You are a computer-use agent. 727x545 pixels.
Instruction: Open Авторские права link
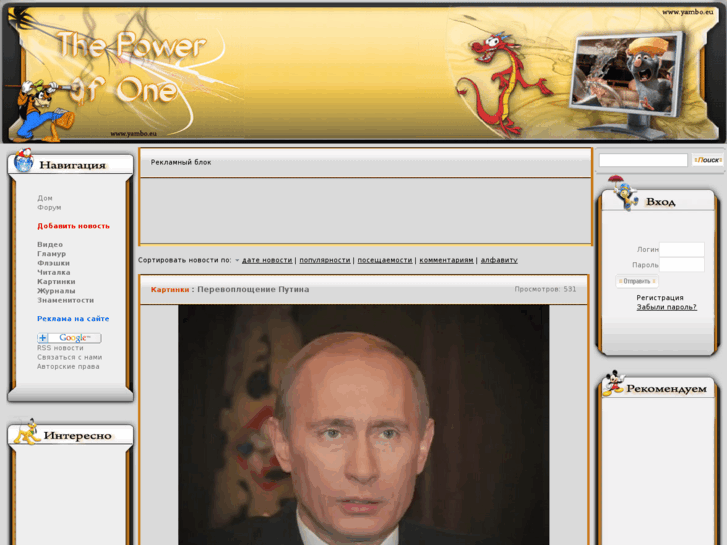pyautogui.click(x=68, y=366)
